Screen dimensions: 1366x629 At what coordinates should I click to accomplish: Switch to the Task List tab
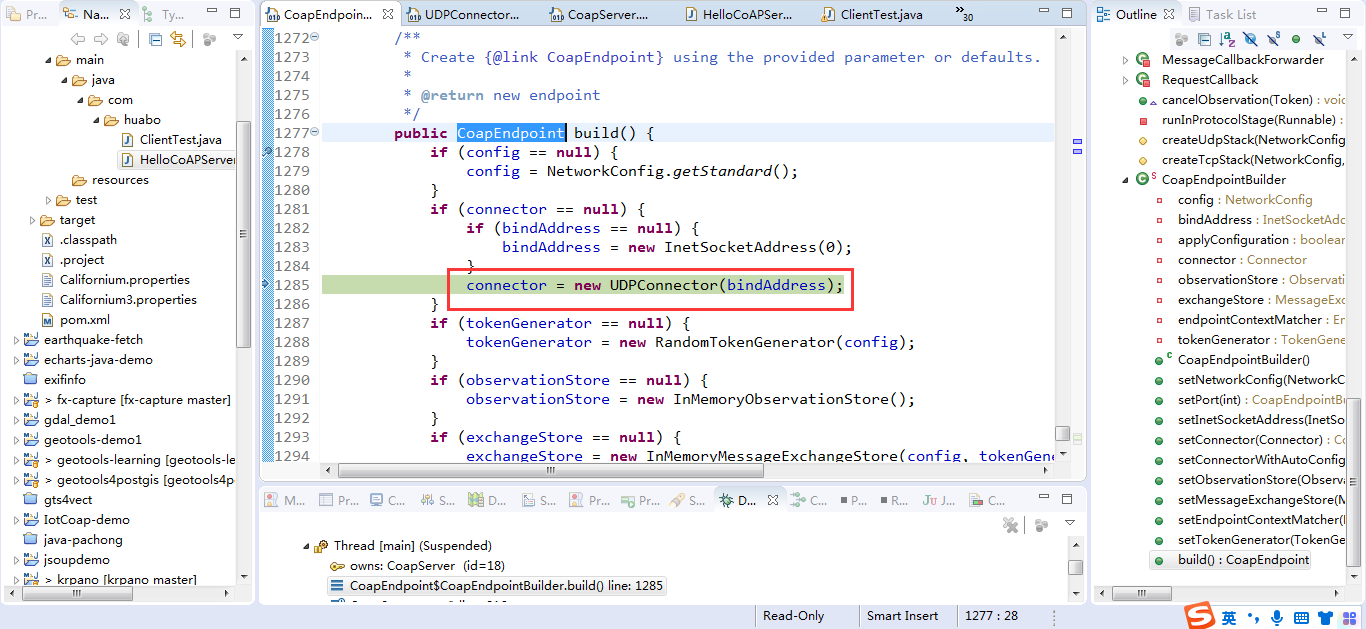1222,15
